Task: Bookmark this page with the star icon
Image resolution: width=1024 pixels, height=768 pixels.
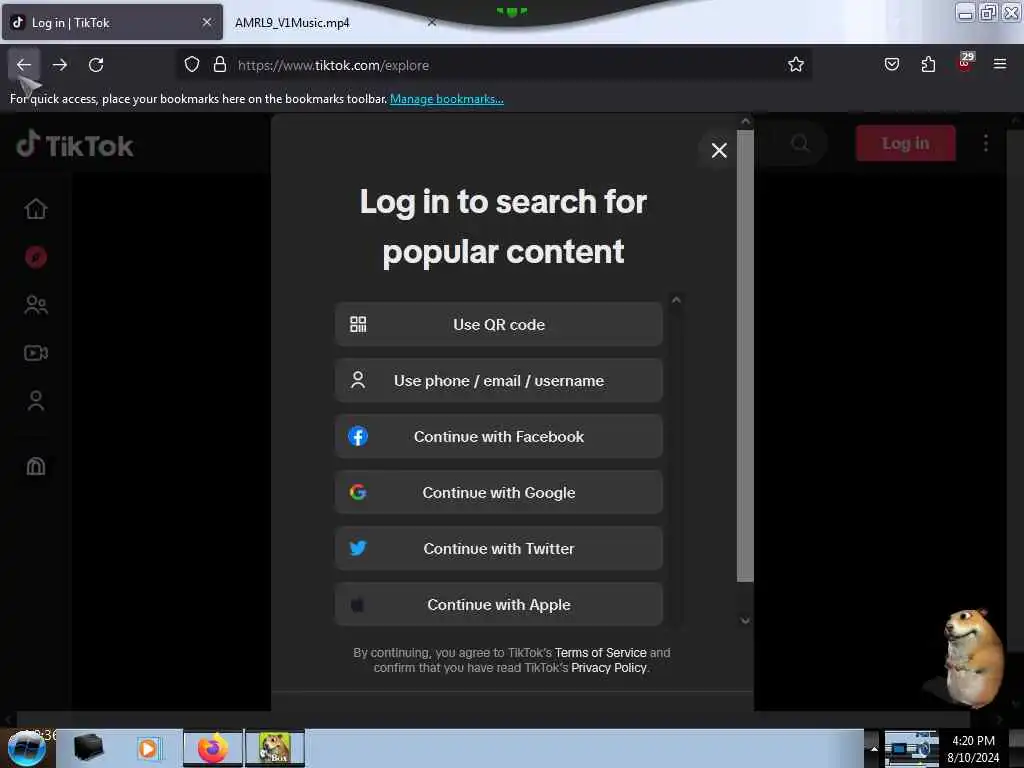Action: point(795,65)
